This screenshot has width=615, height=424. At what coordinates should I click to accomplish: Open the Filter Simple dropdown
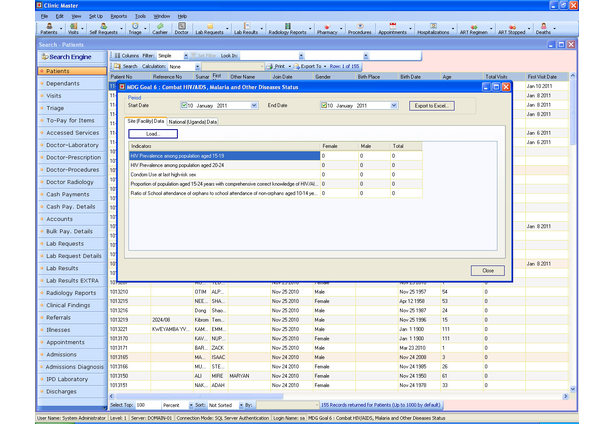[186, 56]
